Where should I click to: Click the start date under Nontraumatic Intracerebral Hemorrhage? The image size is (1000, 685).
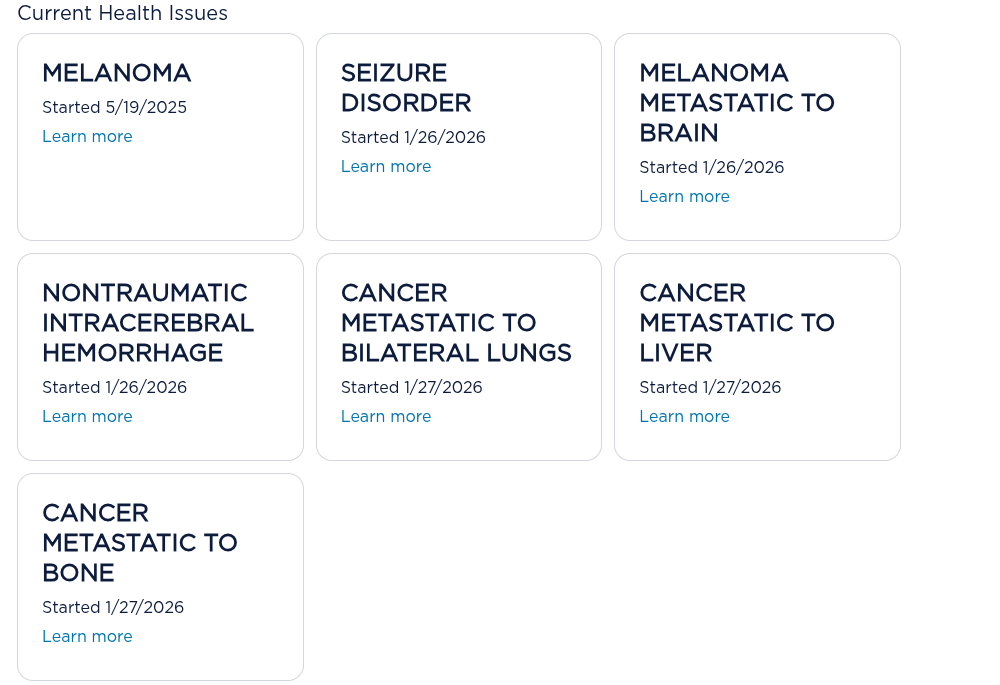pyautogui.click(x=114, y=388)
